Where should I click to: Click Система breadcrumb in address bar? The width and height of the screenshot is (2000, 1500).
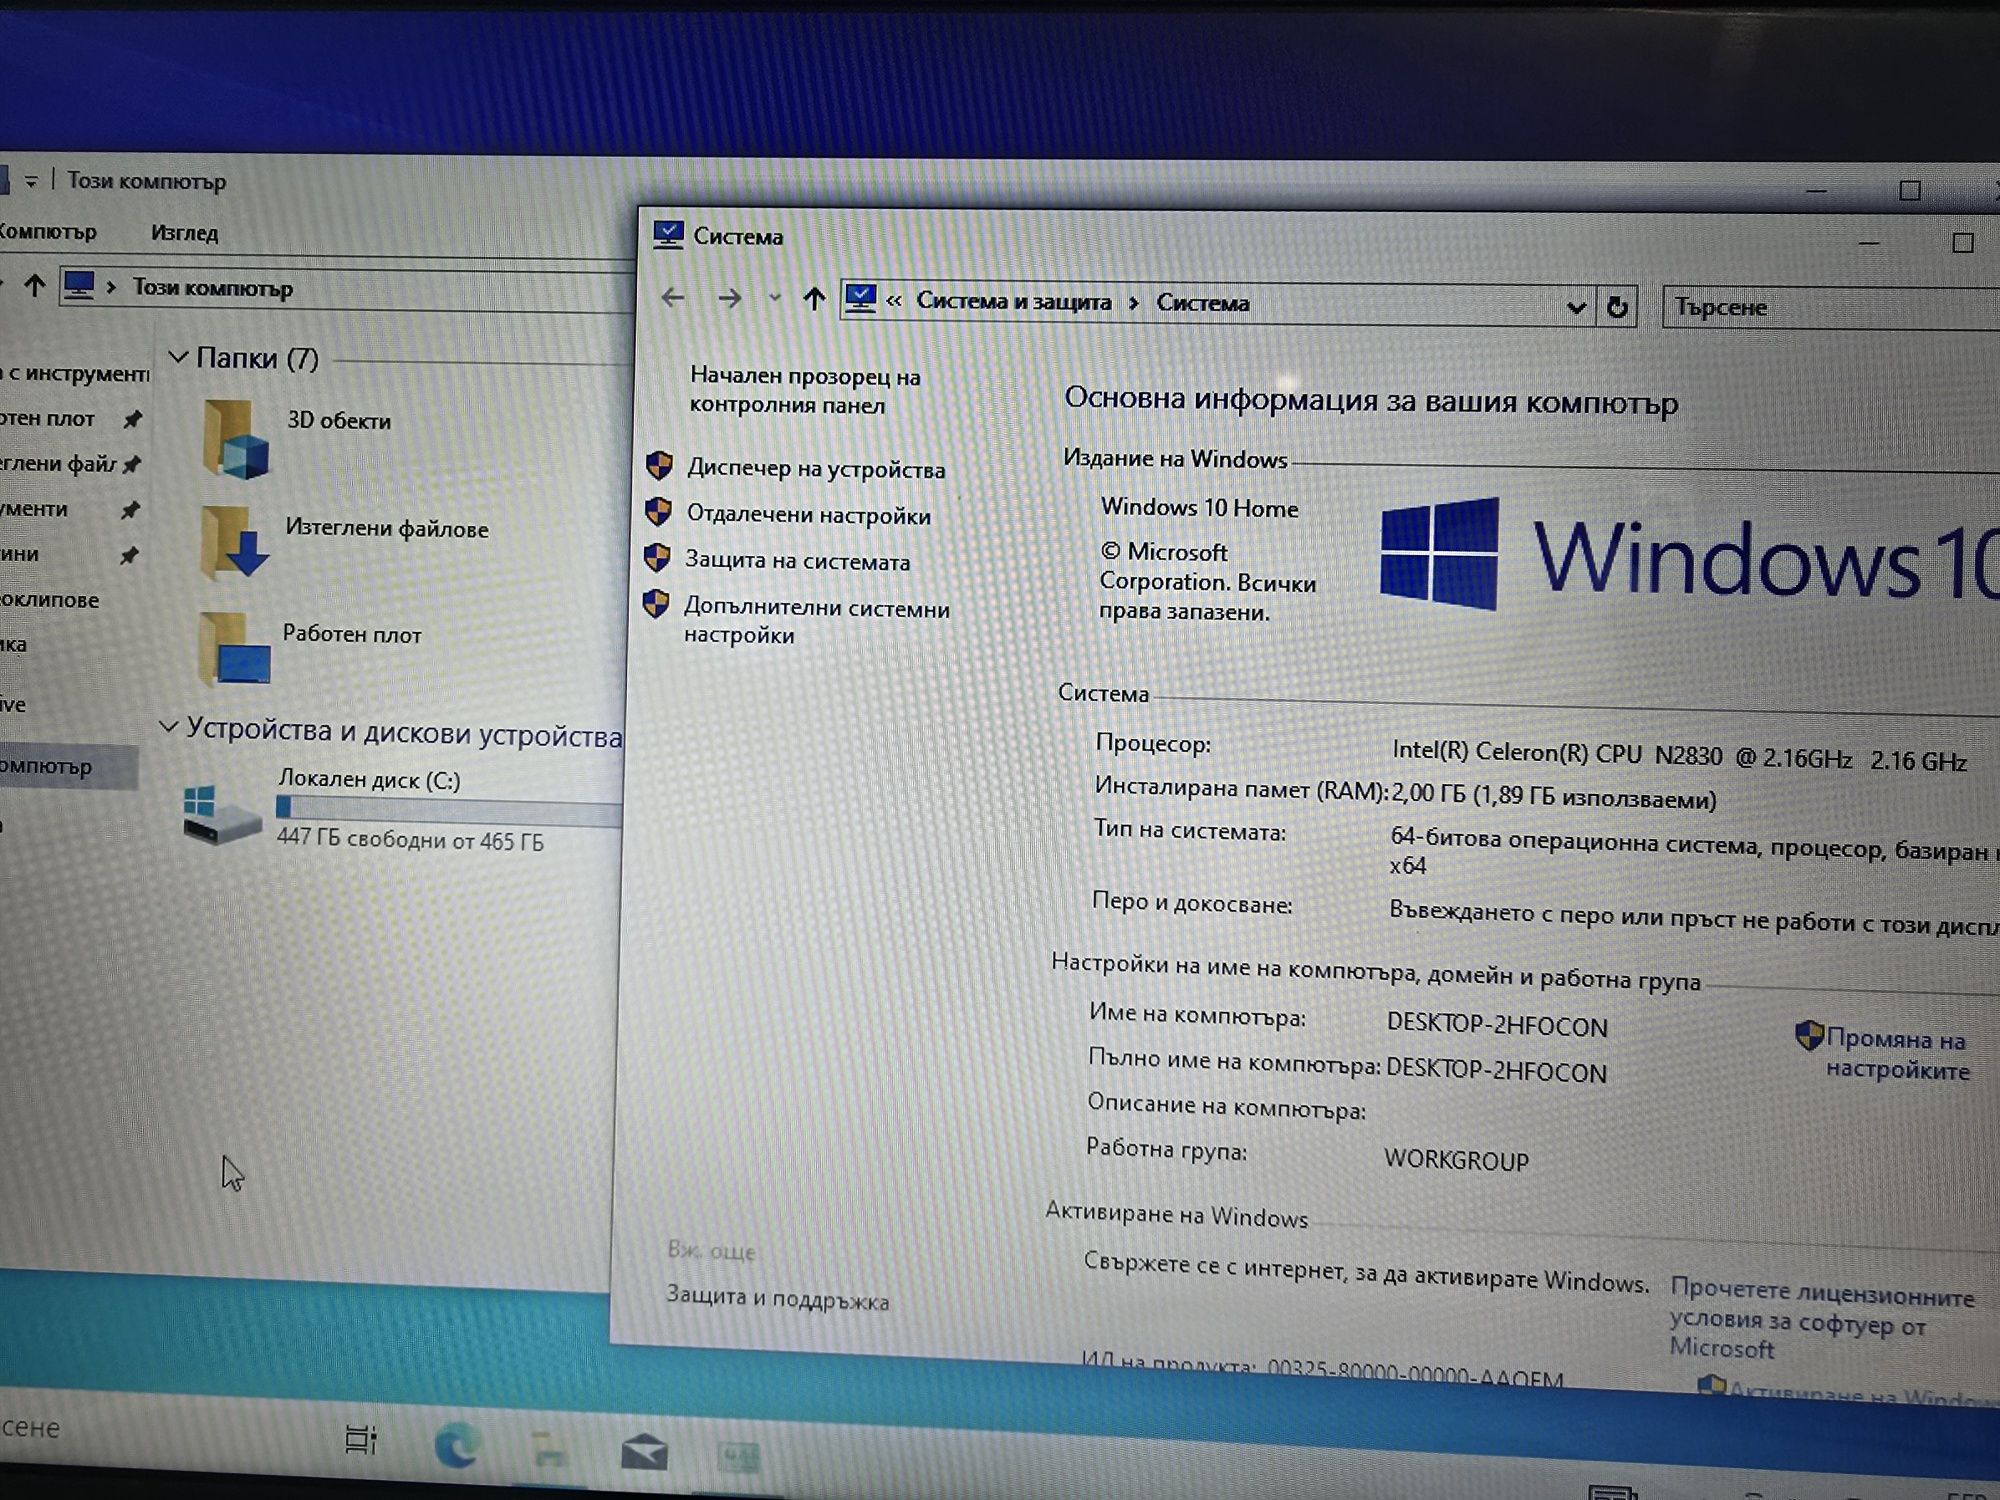tap(1202, 303)
